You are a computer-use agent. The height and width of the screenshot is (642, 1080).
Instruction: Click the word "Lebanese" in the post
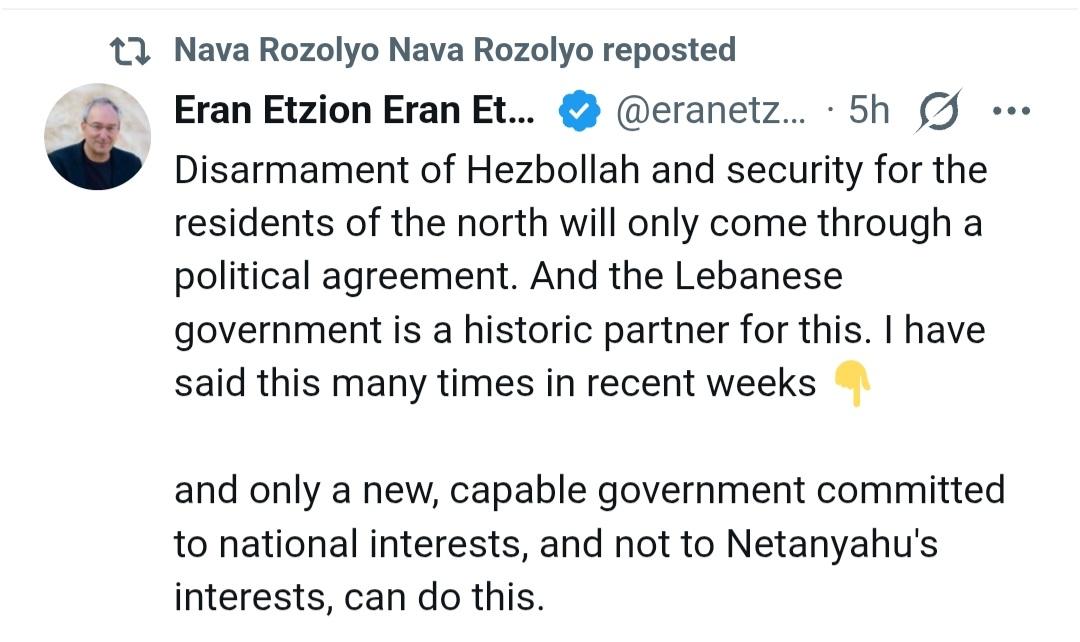758,277
